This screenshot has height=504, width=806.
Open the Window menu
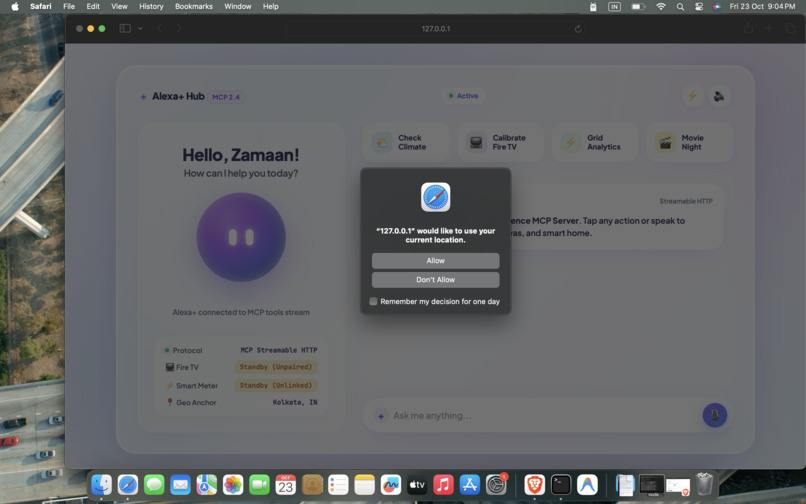237,7
